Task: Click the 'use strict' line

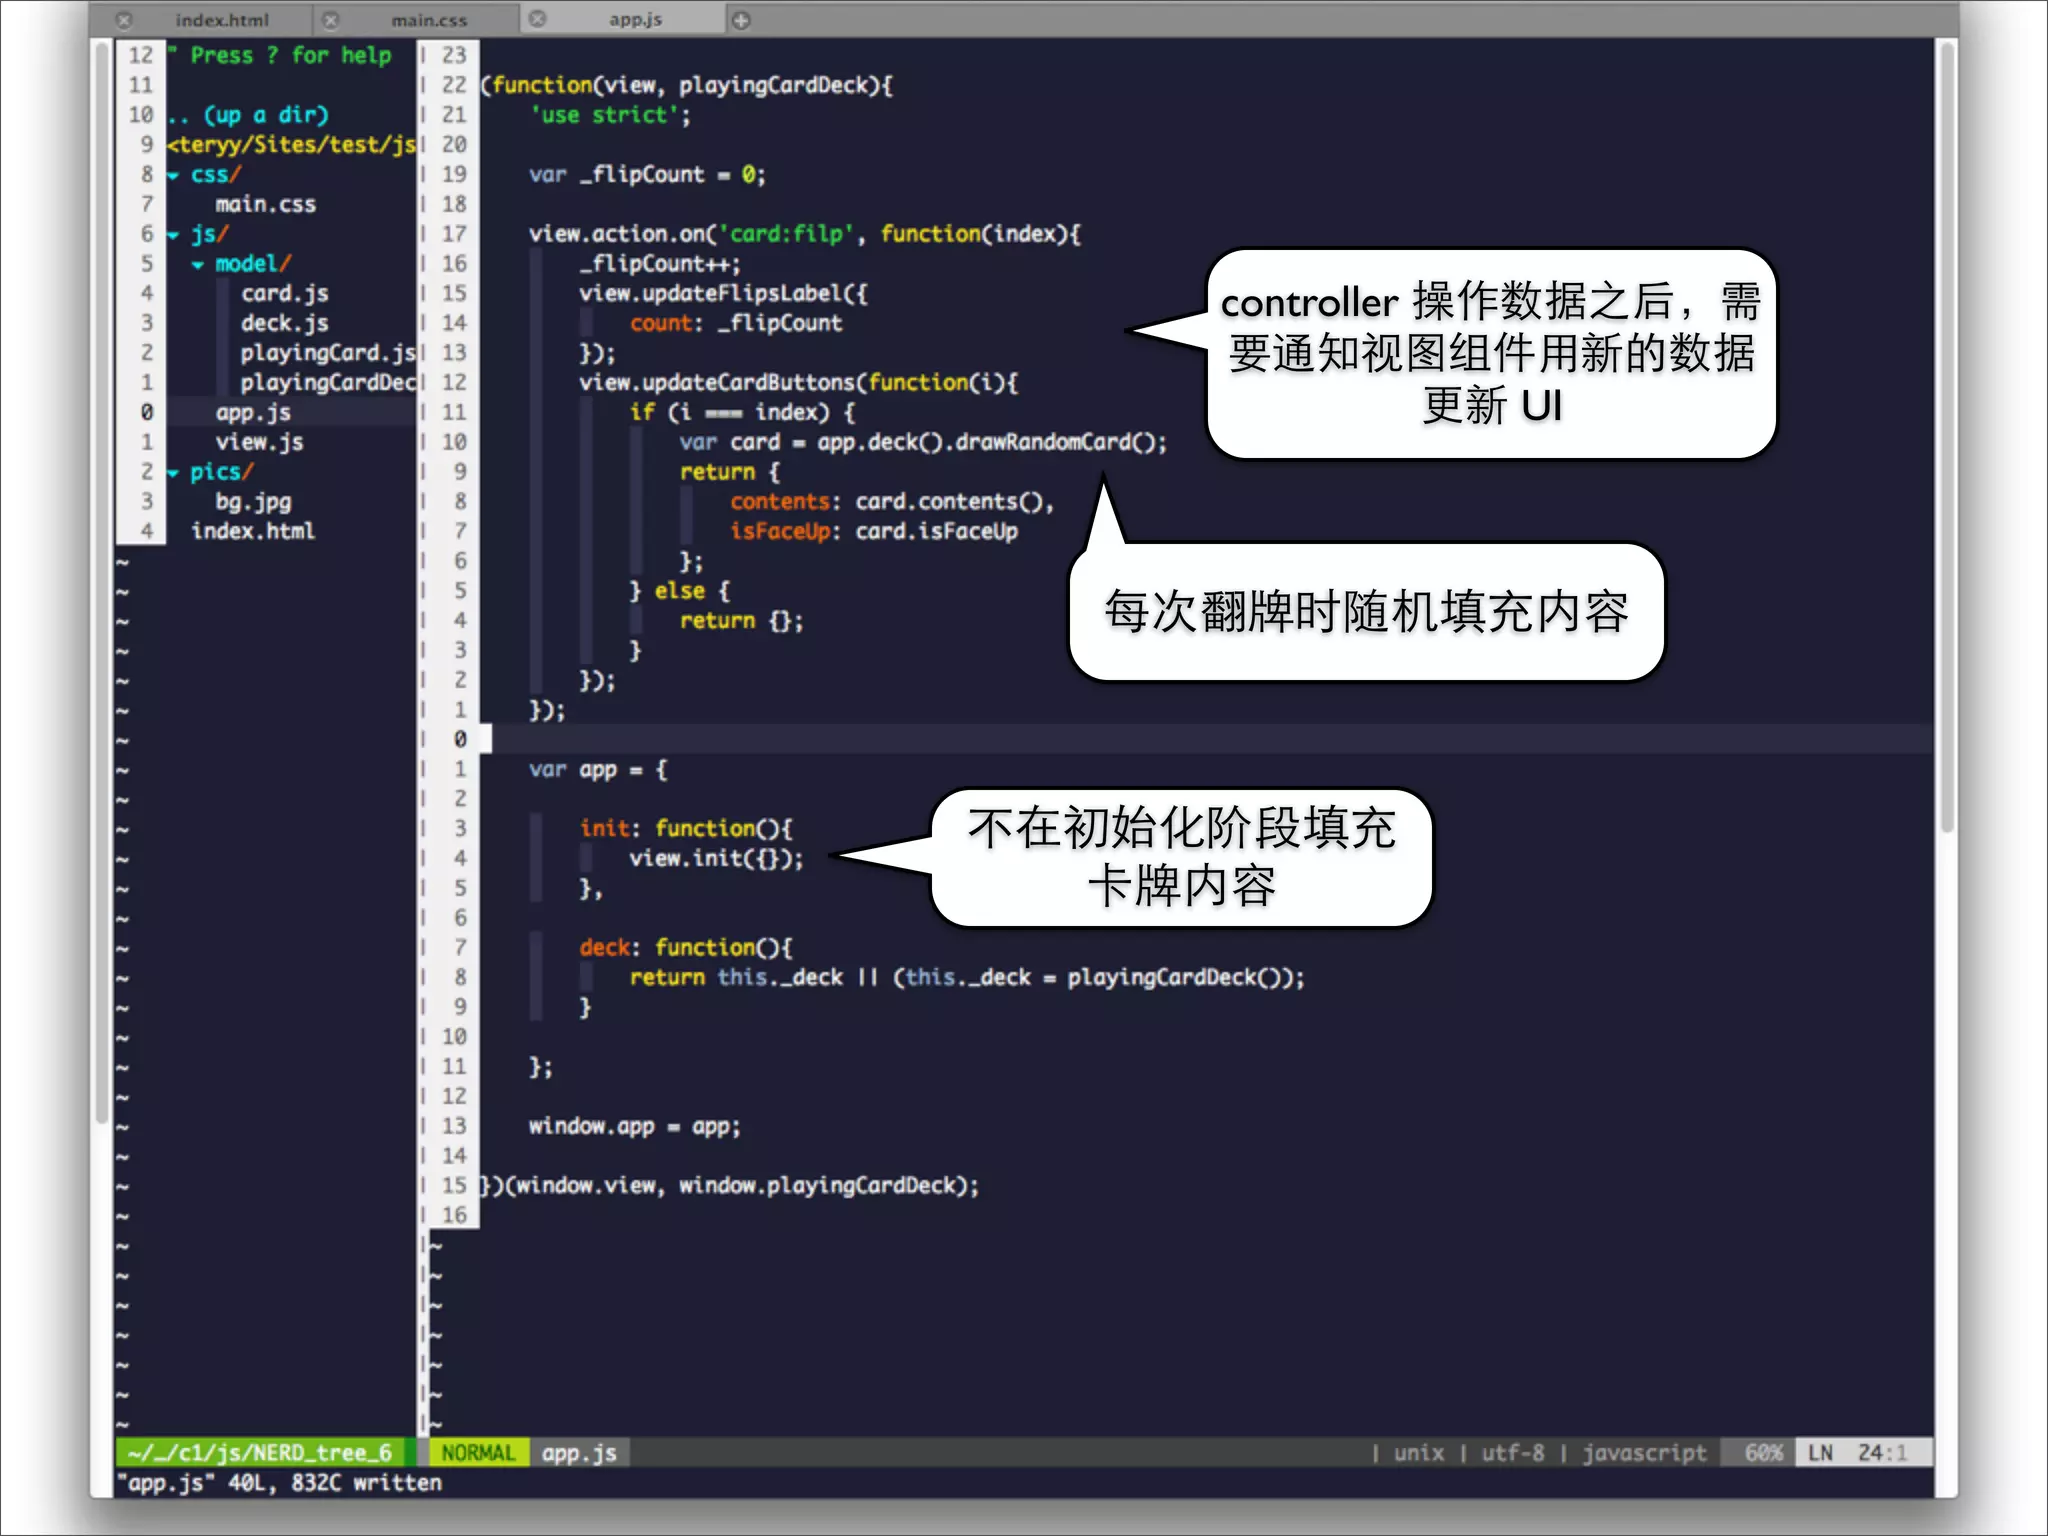Action: tap(611, 115)
